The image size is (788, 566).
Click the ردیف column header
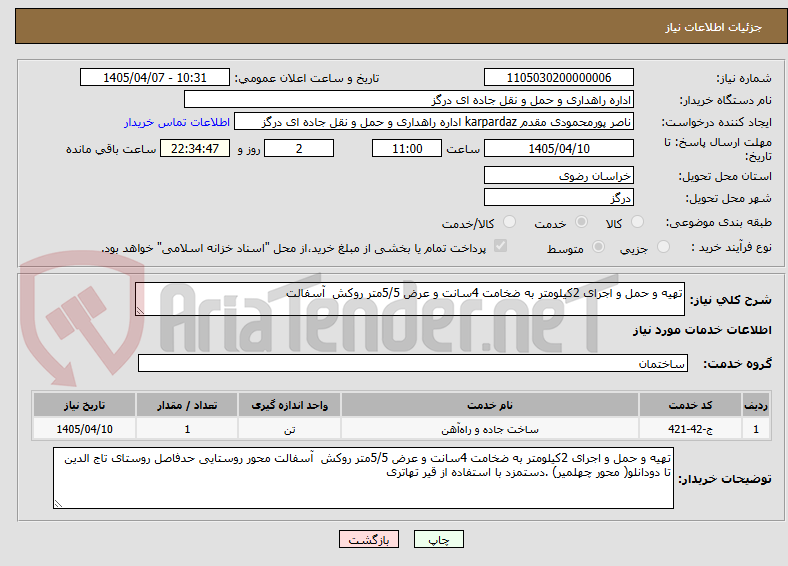pyautogui.click(x=756, y=405)
